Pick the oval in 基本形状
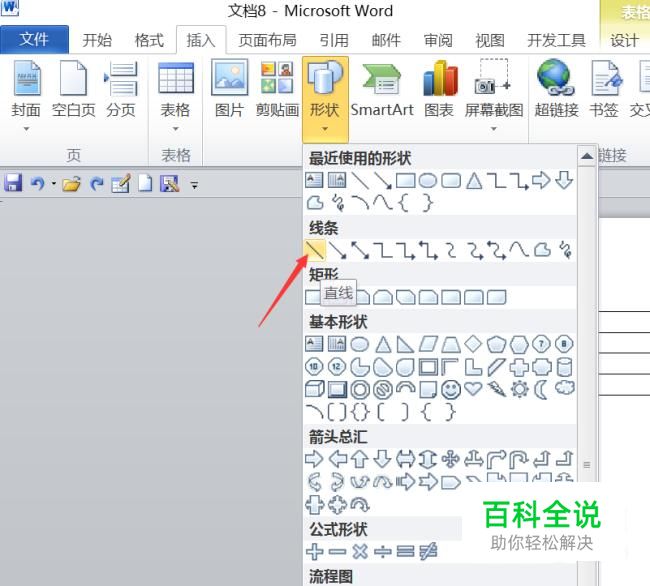Viewport: 650px width, 586px height. (x=359, y=344)
